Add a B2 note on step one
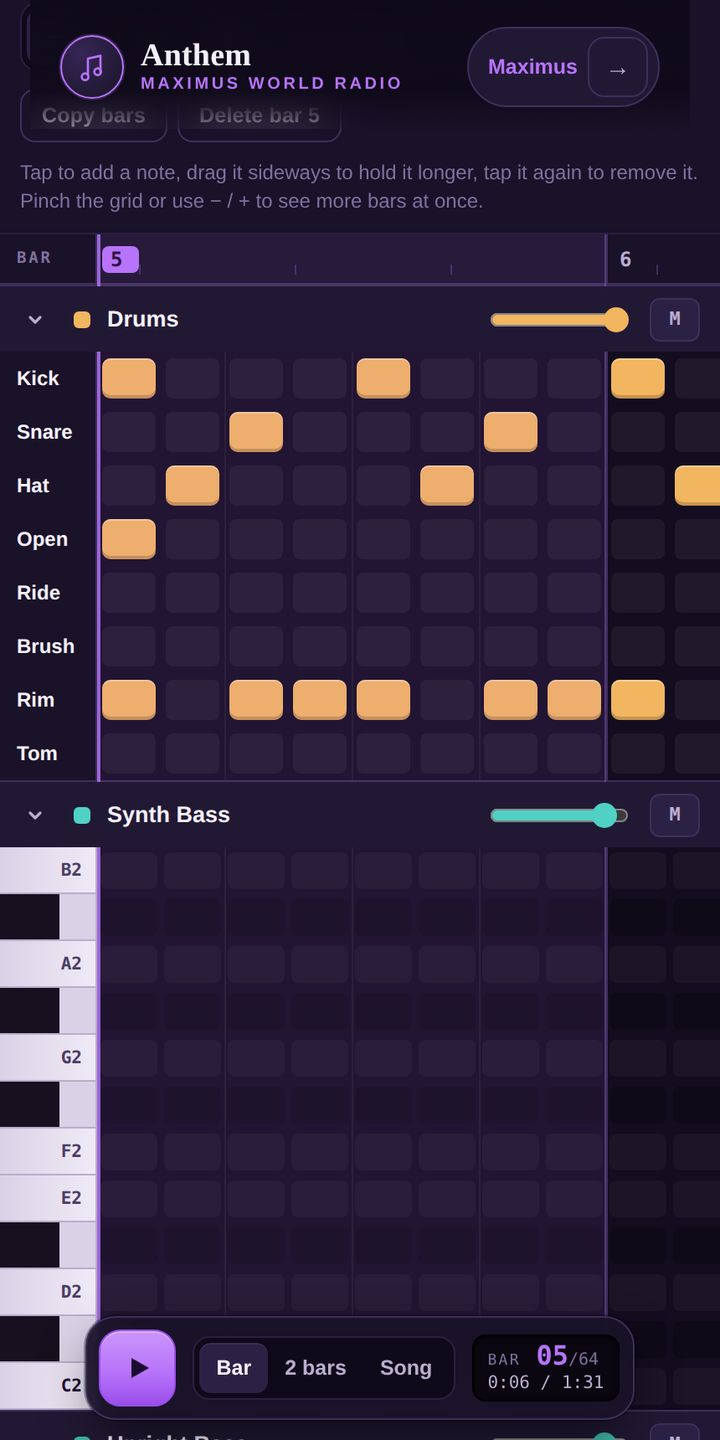 coord(129,870)
